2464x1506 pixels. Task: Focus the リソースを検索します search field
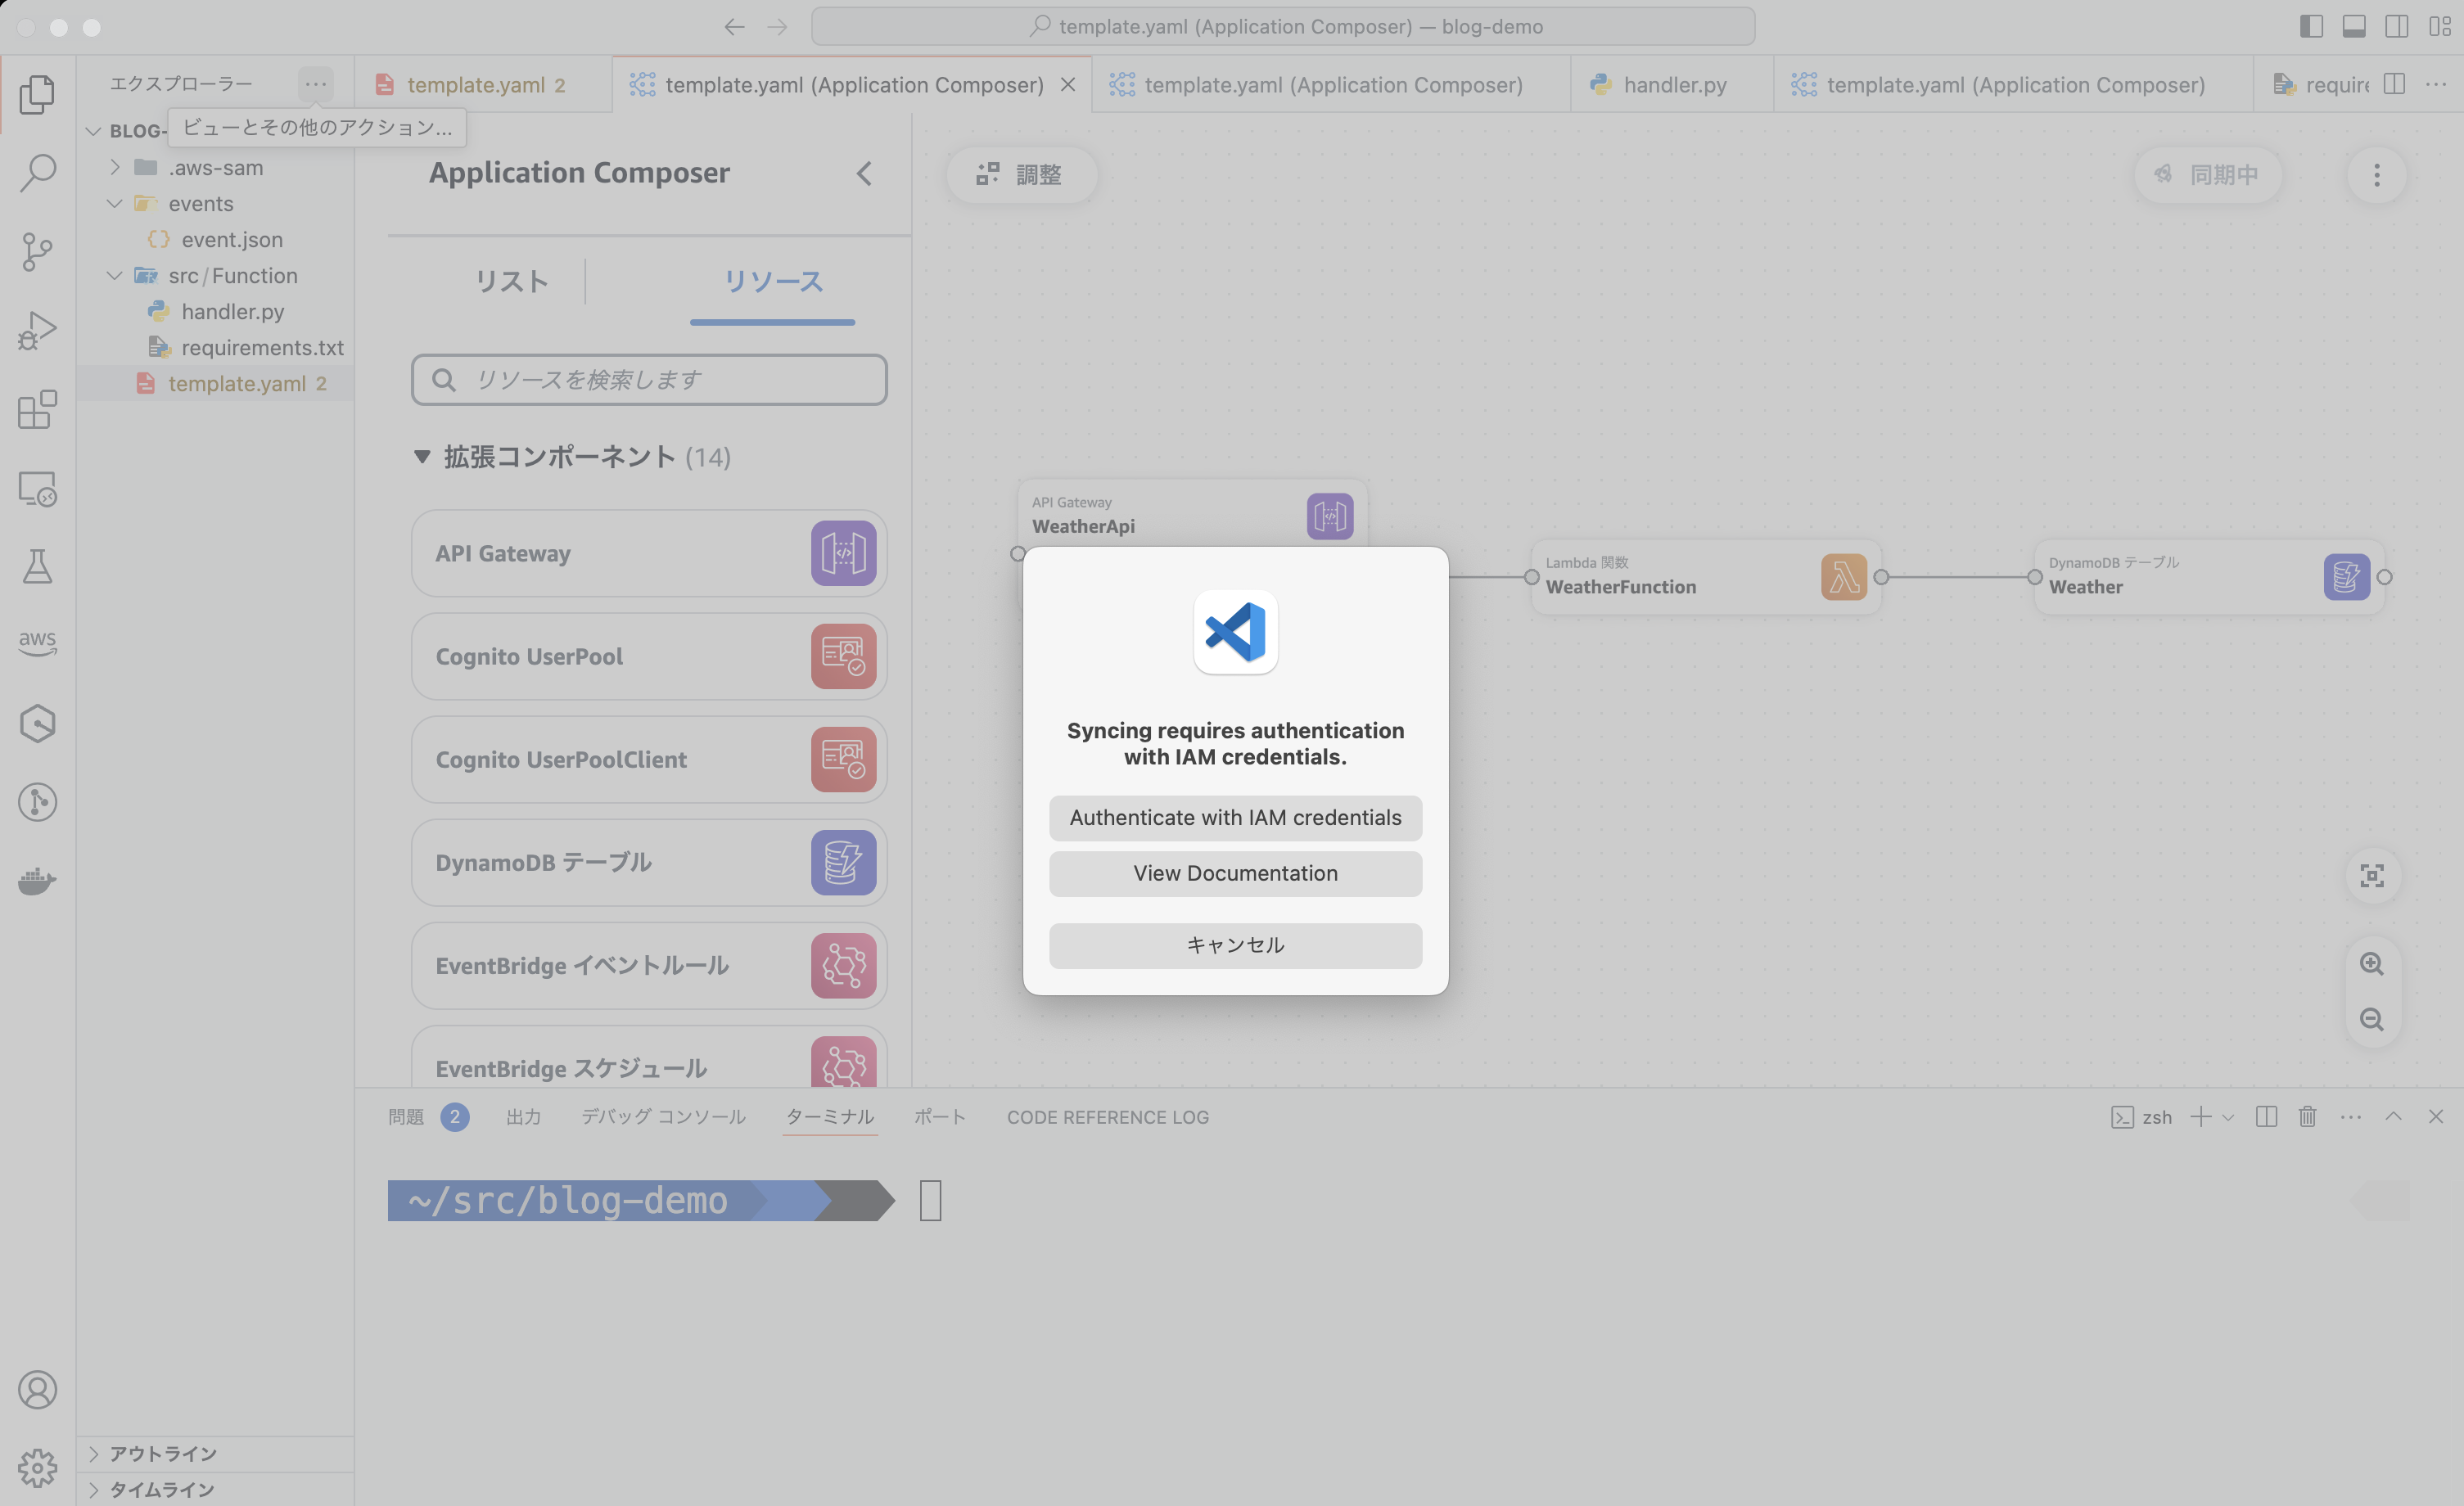[x=649, y=379]
